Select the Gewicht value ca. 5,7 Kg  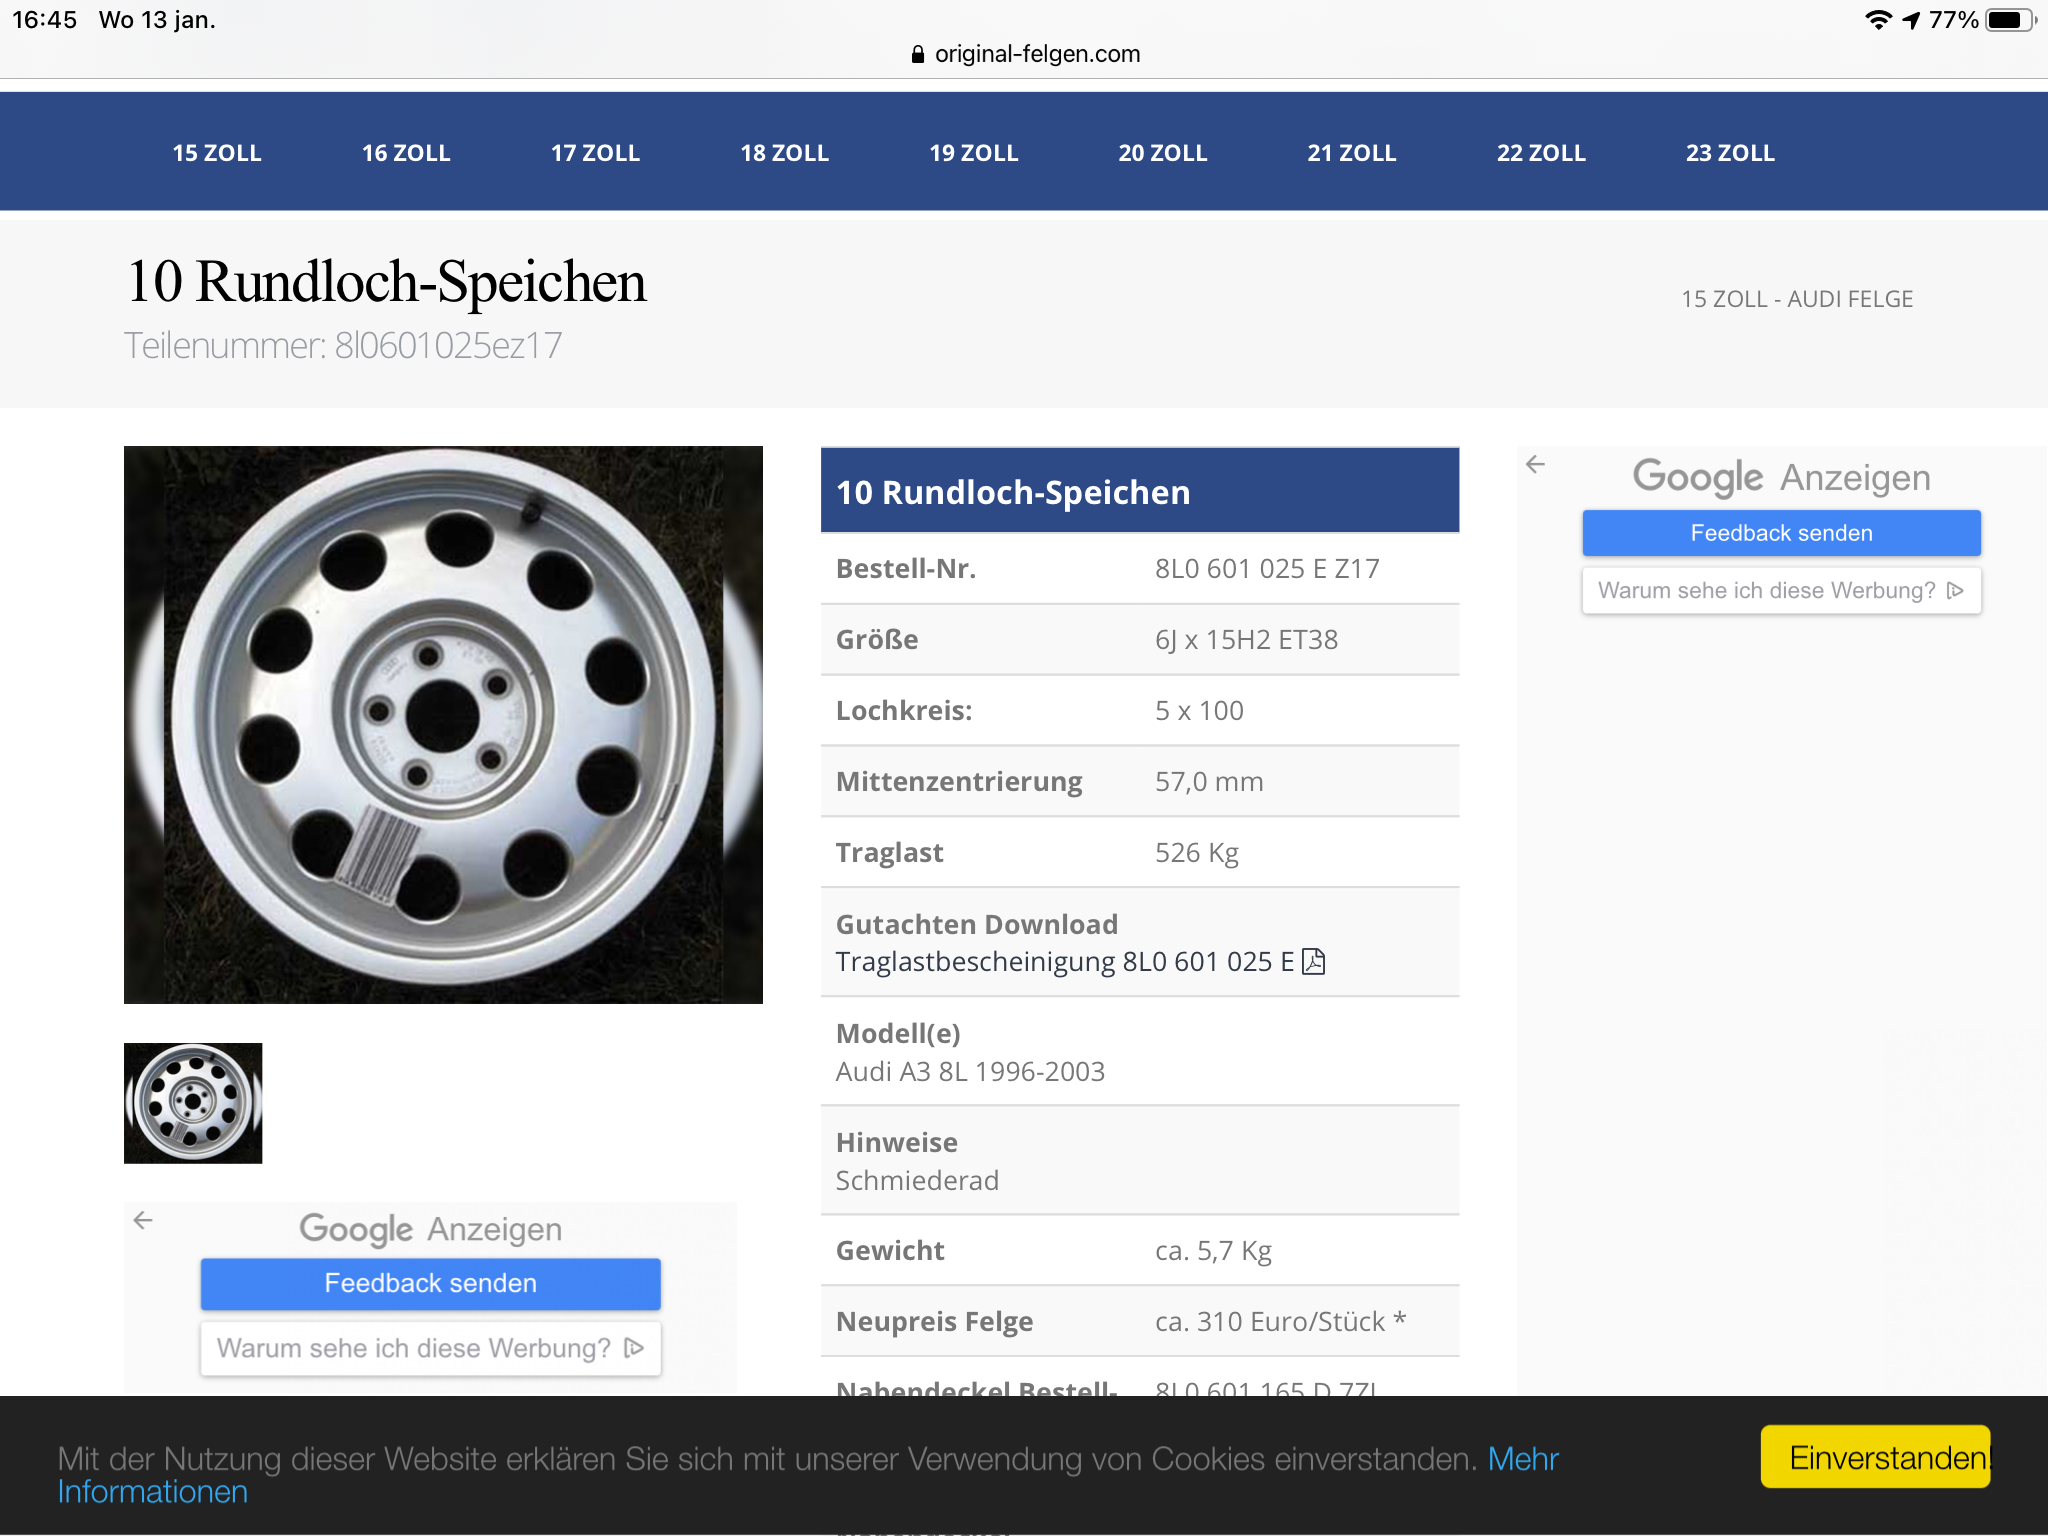point(1213,1251)
